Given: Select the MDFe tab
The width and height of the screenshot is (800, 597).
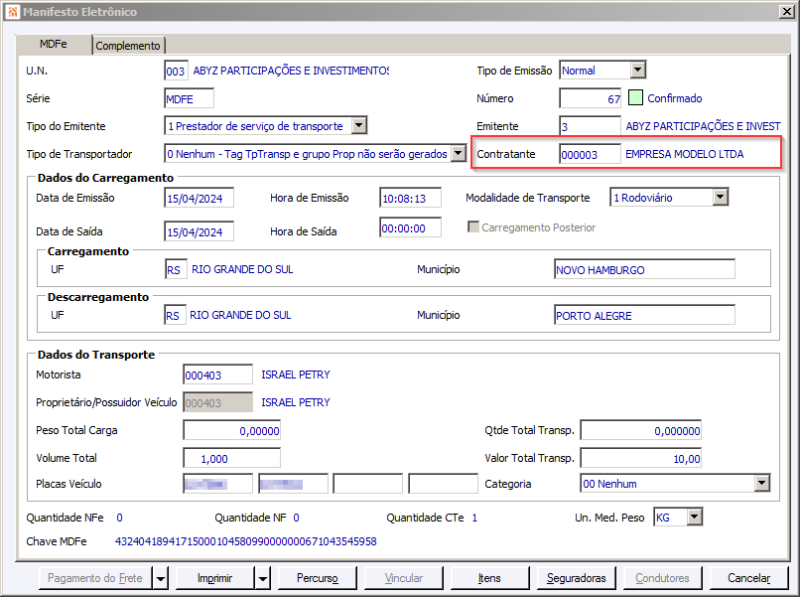Looking at the screenshot, I should tap(54, 46).
